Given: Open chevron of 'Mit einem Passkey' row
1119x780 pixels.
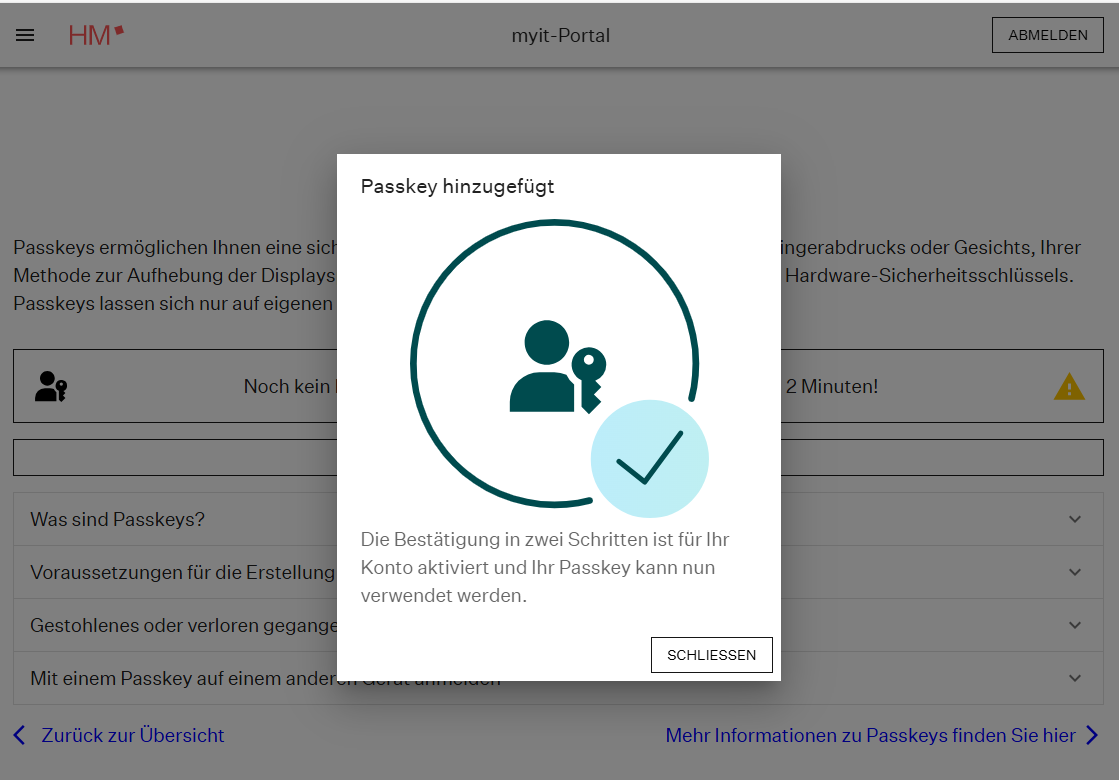Looking at the screenshot, I should (1075, 678).
